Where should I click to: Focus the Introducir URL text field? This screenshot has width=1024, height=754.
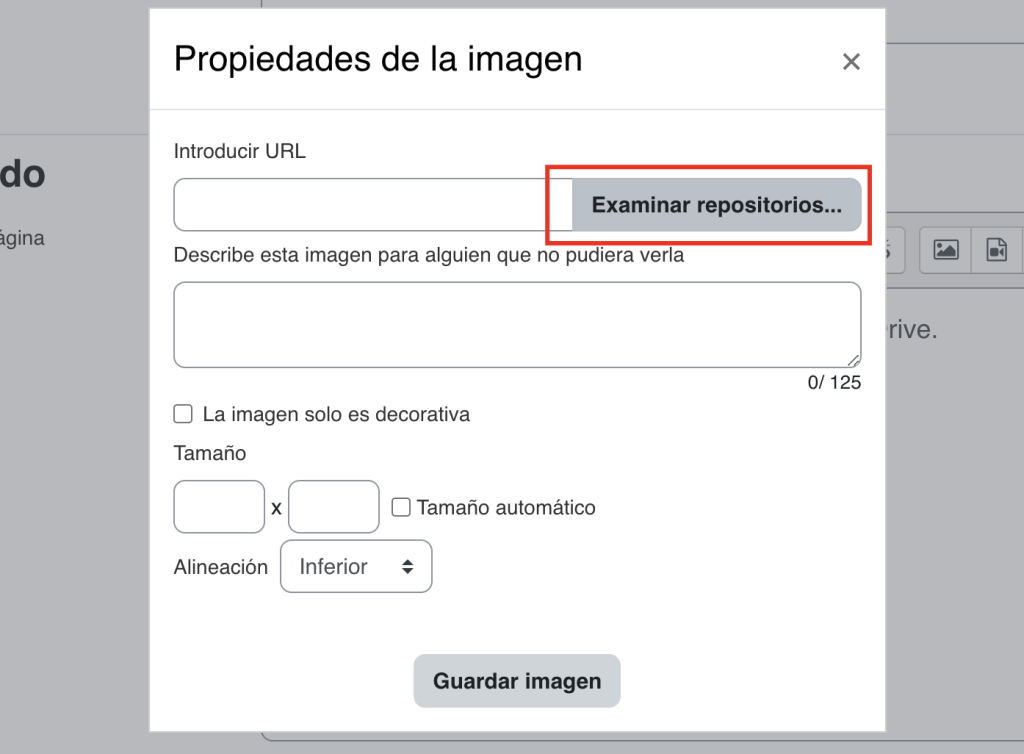pos(372,205)
